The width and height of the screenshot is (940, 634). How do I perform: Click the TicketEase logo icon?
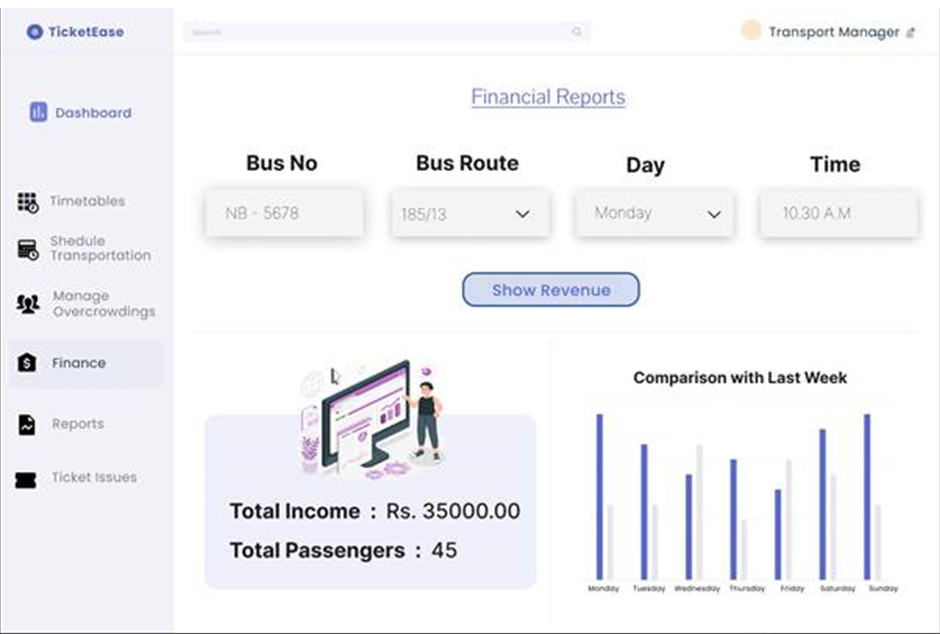35,32
